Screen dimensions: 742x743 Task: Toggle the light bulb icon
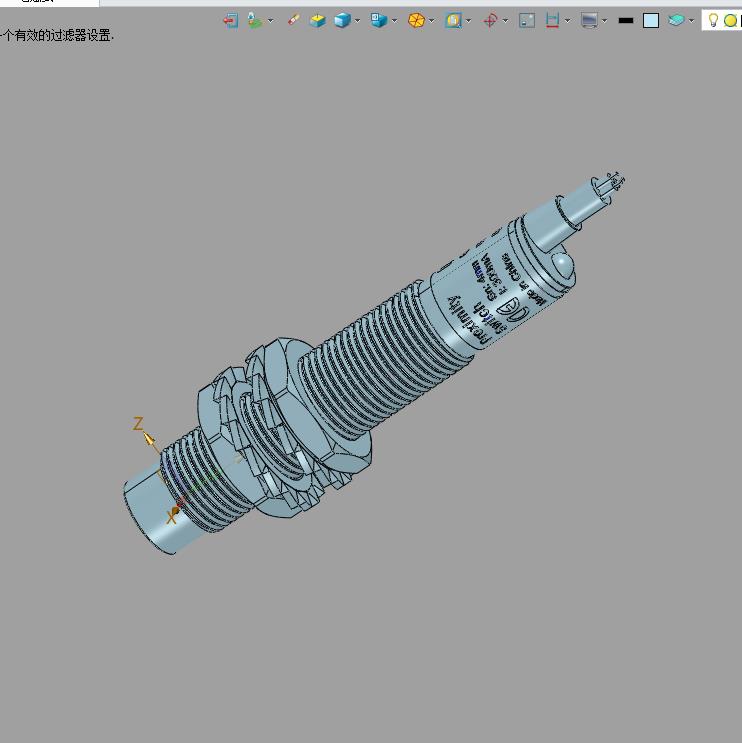tap(713, 20)
